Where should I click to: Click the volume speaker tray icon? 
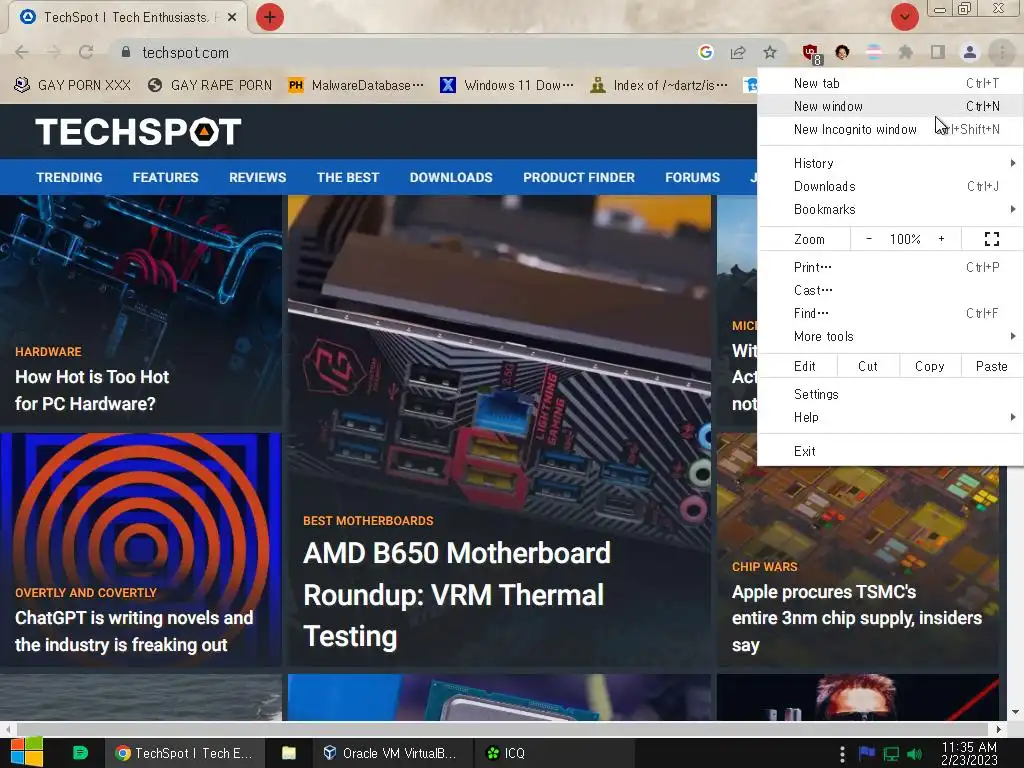(x=914, y=754)
